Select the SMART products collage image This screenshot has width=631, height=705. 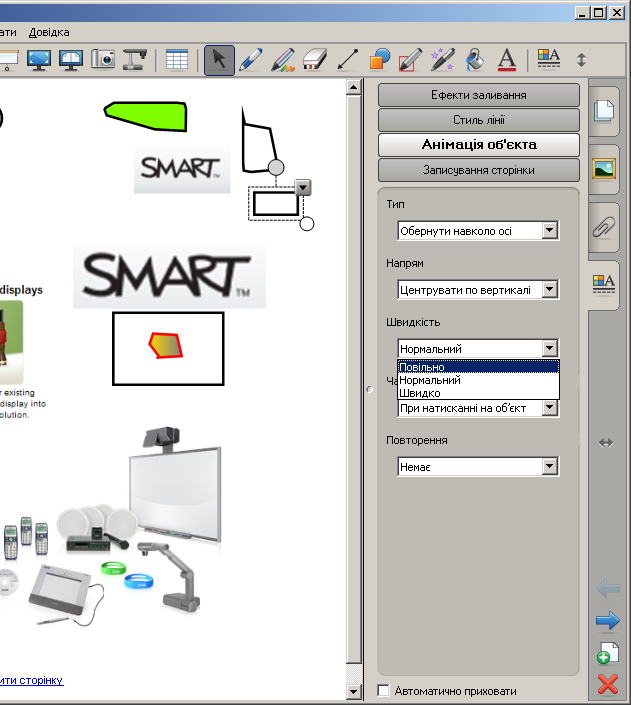(112, 526)
